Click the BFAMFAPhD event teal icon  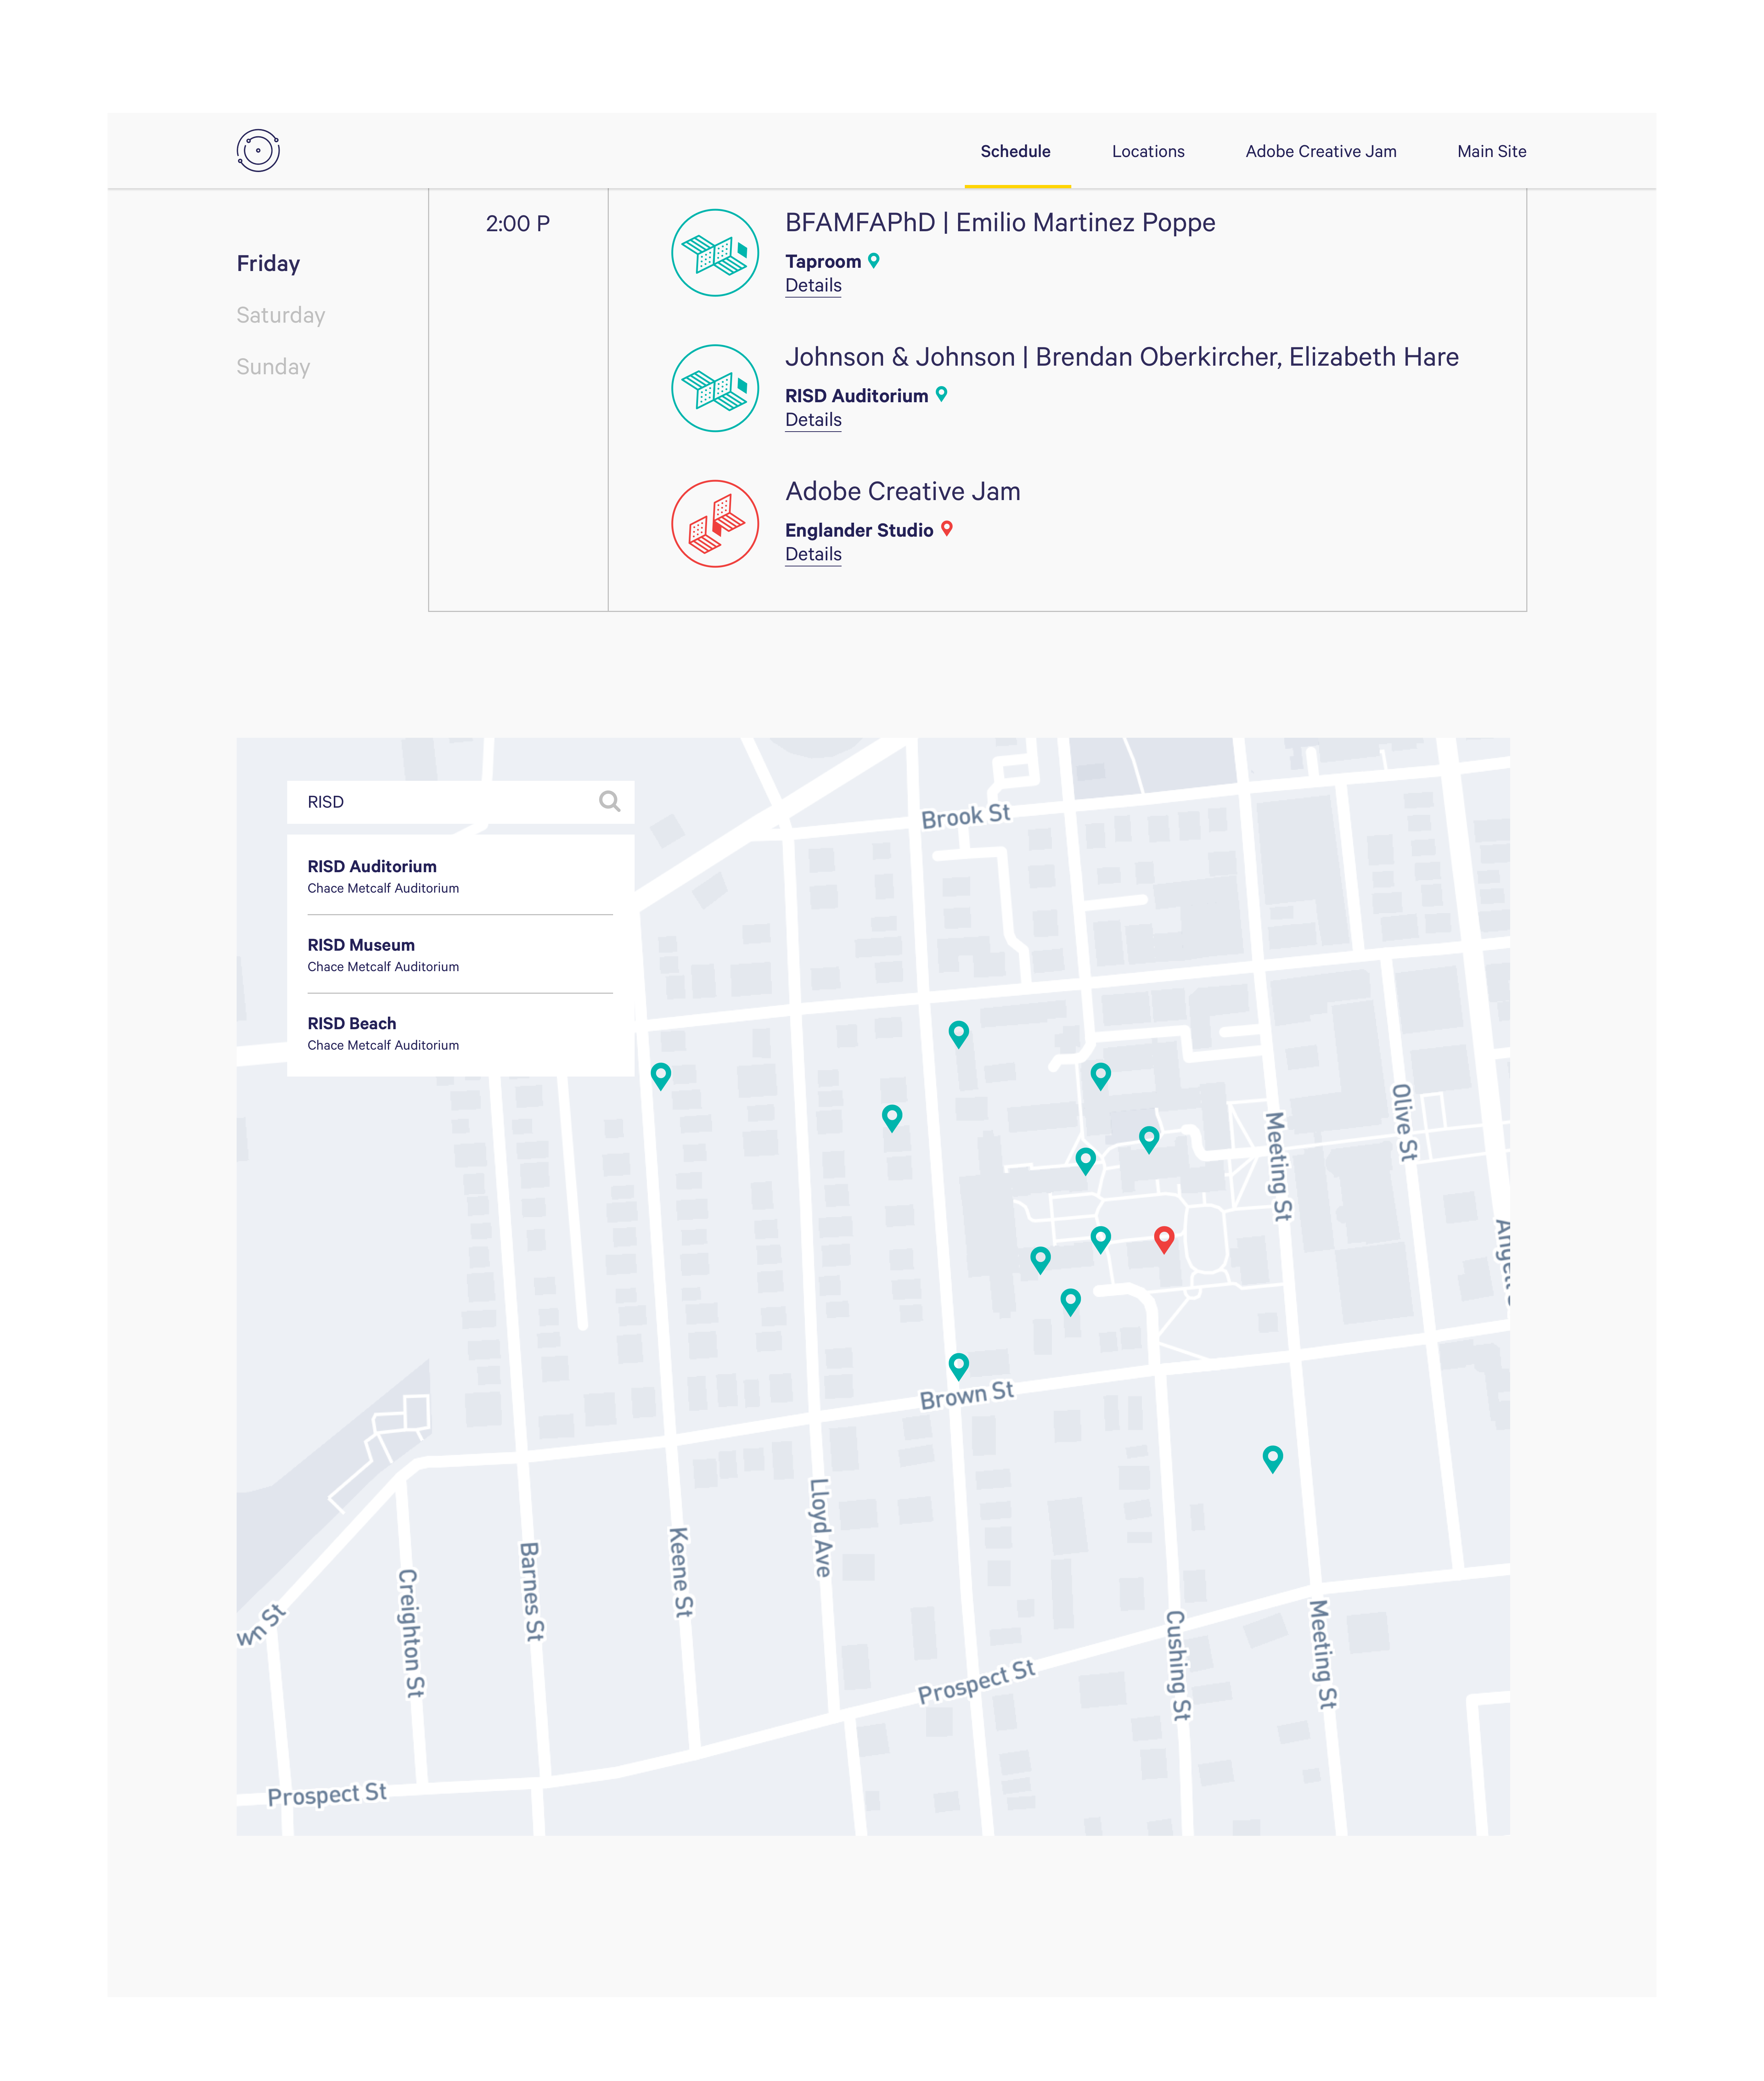point(715,253)
